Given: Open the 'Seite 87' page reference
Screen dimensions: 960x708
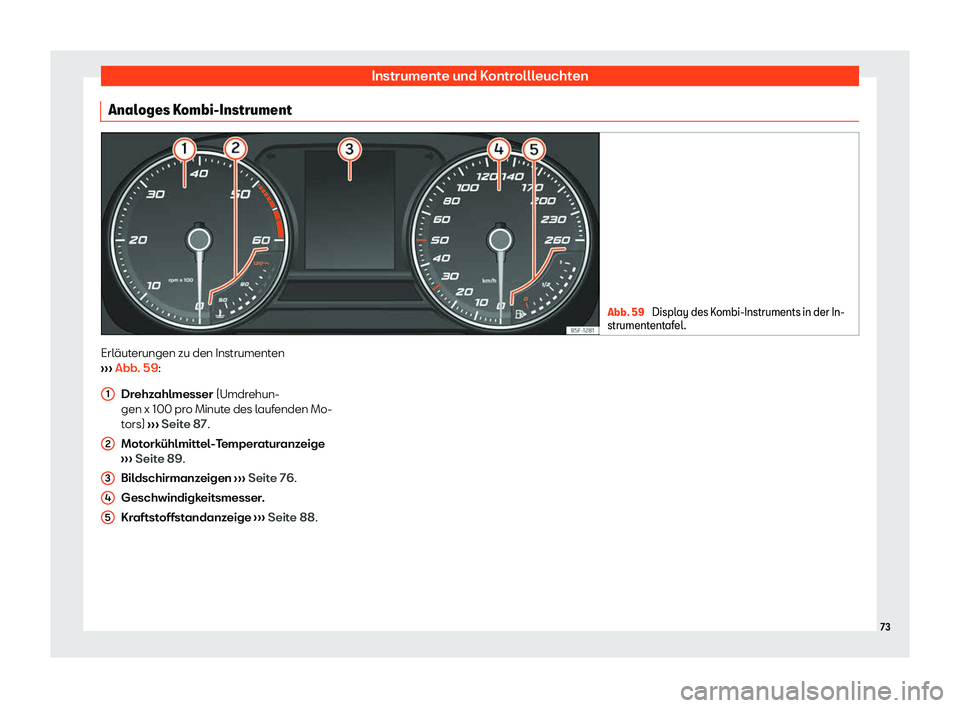Looking at the screenshot, I should coord(184,424).
